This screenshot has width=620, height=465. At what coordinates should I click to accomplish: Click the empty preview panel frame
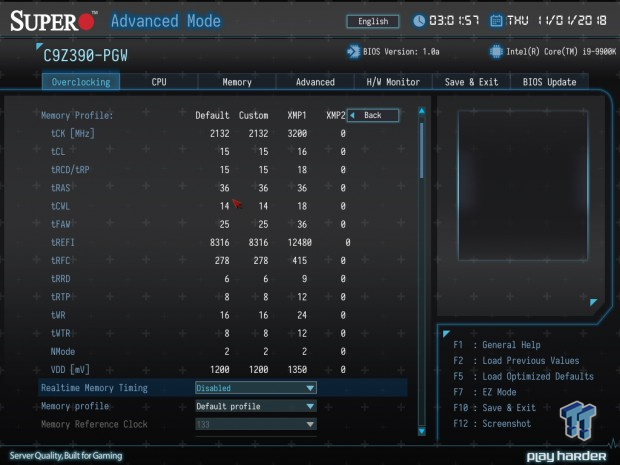523,185
